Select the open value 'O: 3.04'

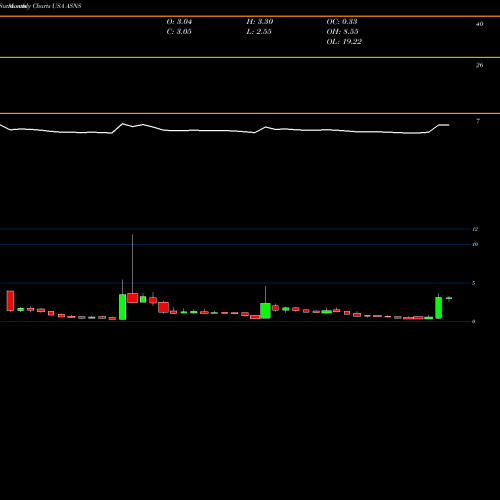pos(179,22)
